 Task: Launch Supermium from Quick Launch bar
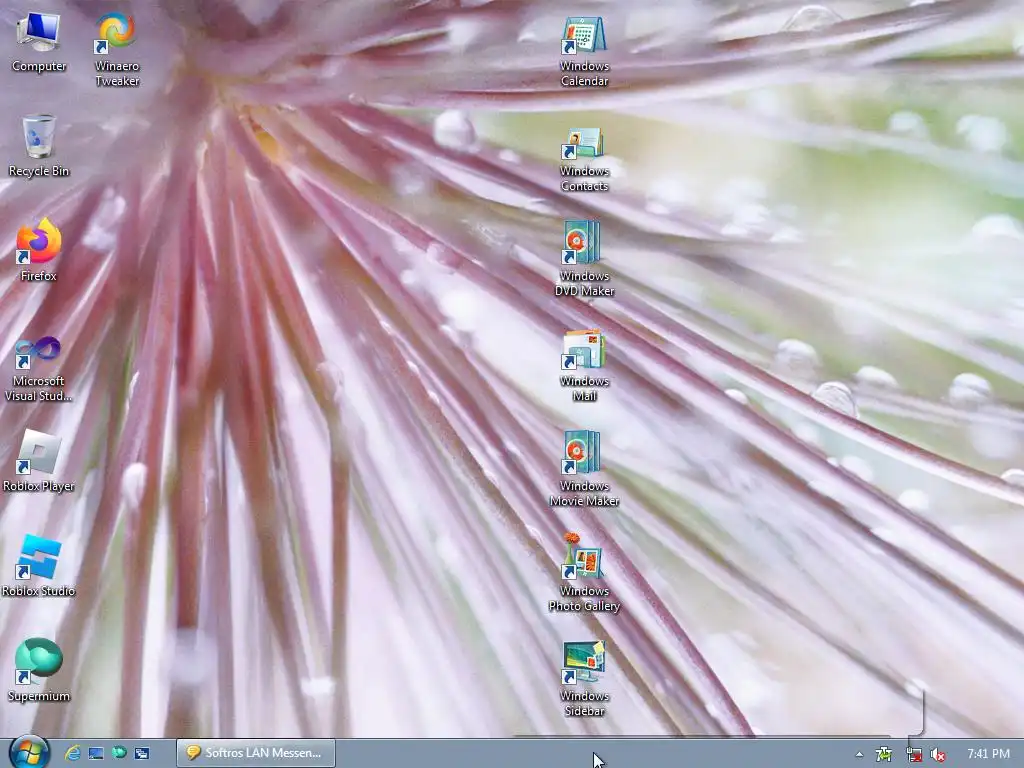point(119,753)
